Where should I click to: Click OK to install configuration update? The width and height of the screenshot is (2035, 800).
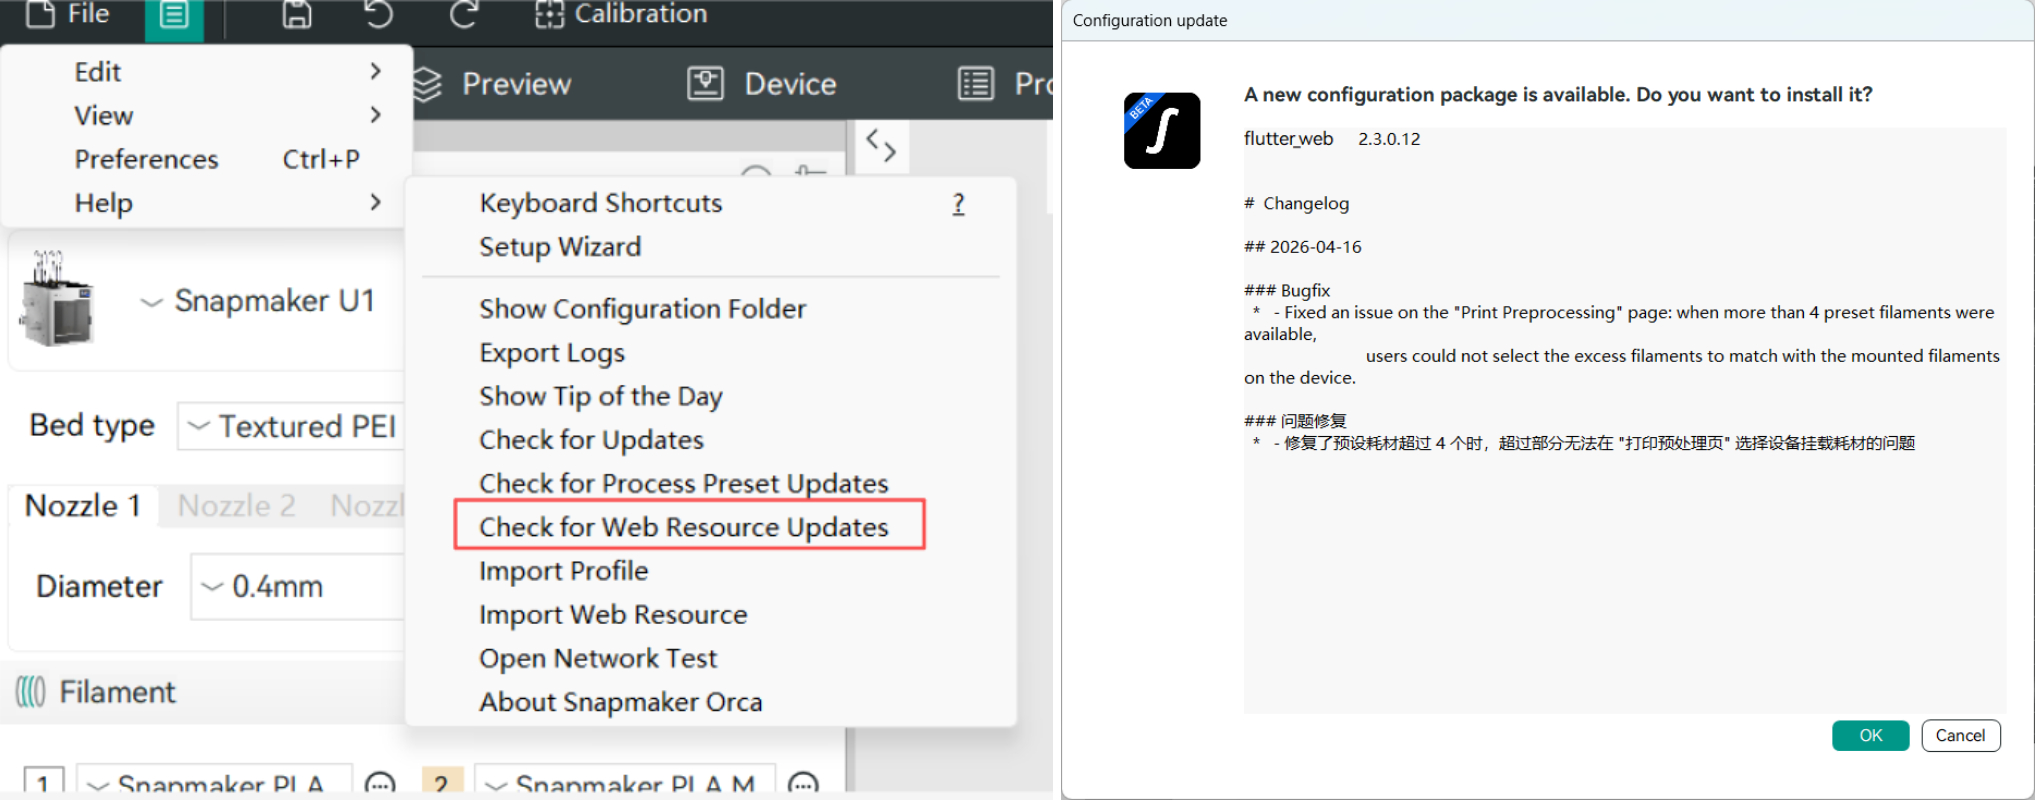1870,735
